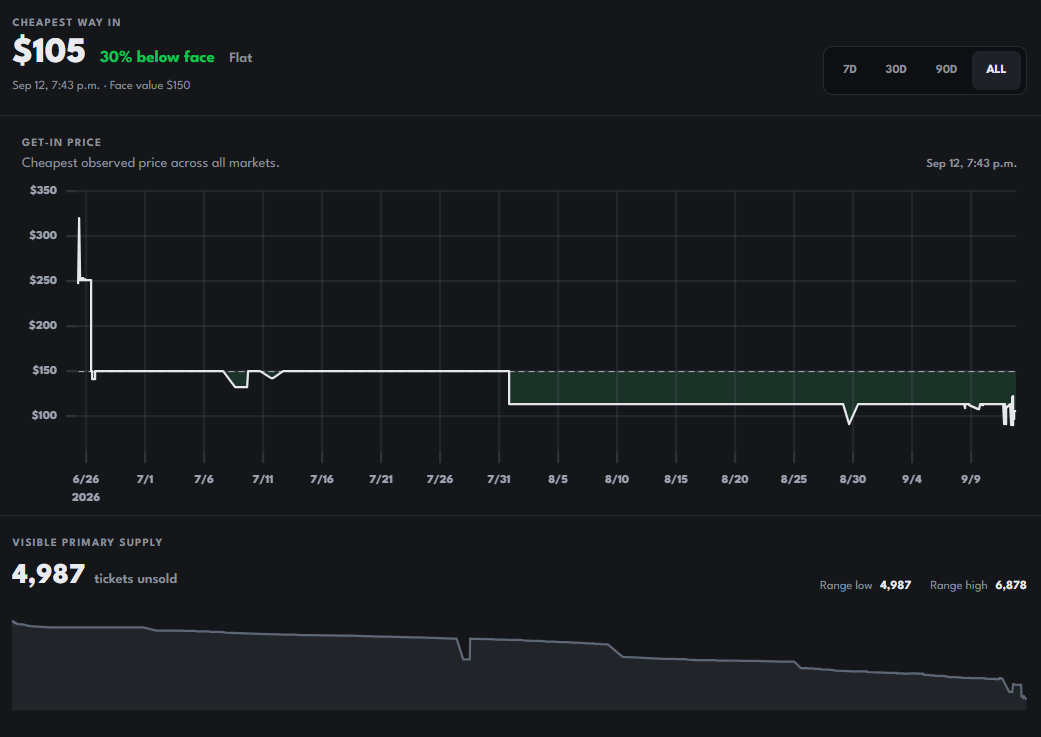The height and width of the screenshot is (737, 1041).
Task: Click the "Face value $150" timestamp line
Action: click(102, 85)
